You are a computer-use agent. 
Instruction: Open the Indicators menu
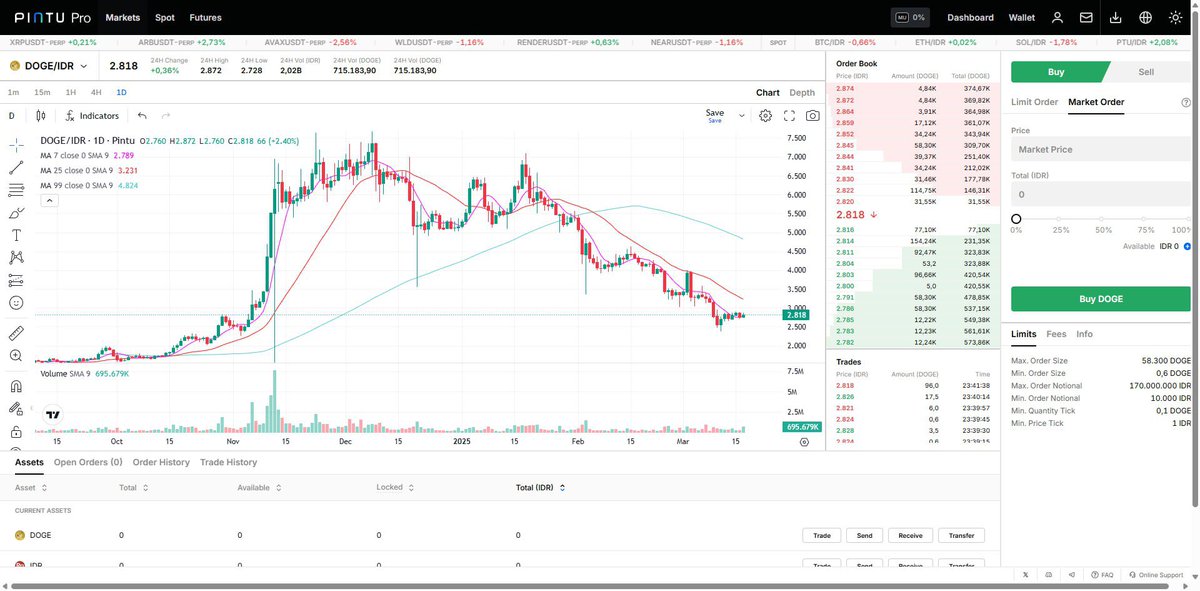click(x=92, y=116)
